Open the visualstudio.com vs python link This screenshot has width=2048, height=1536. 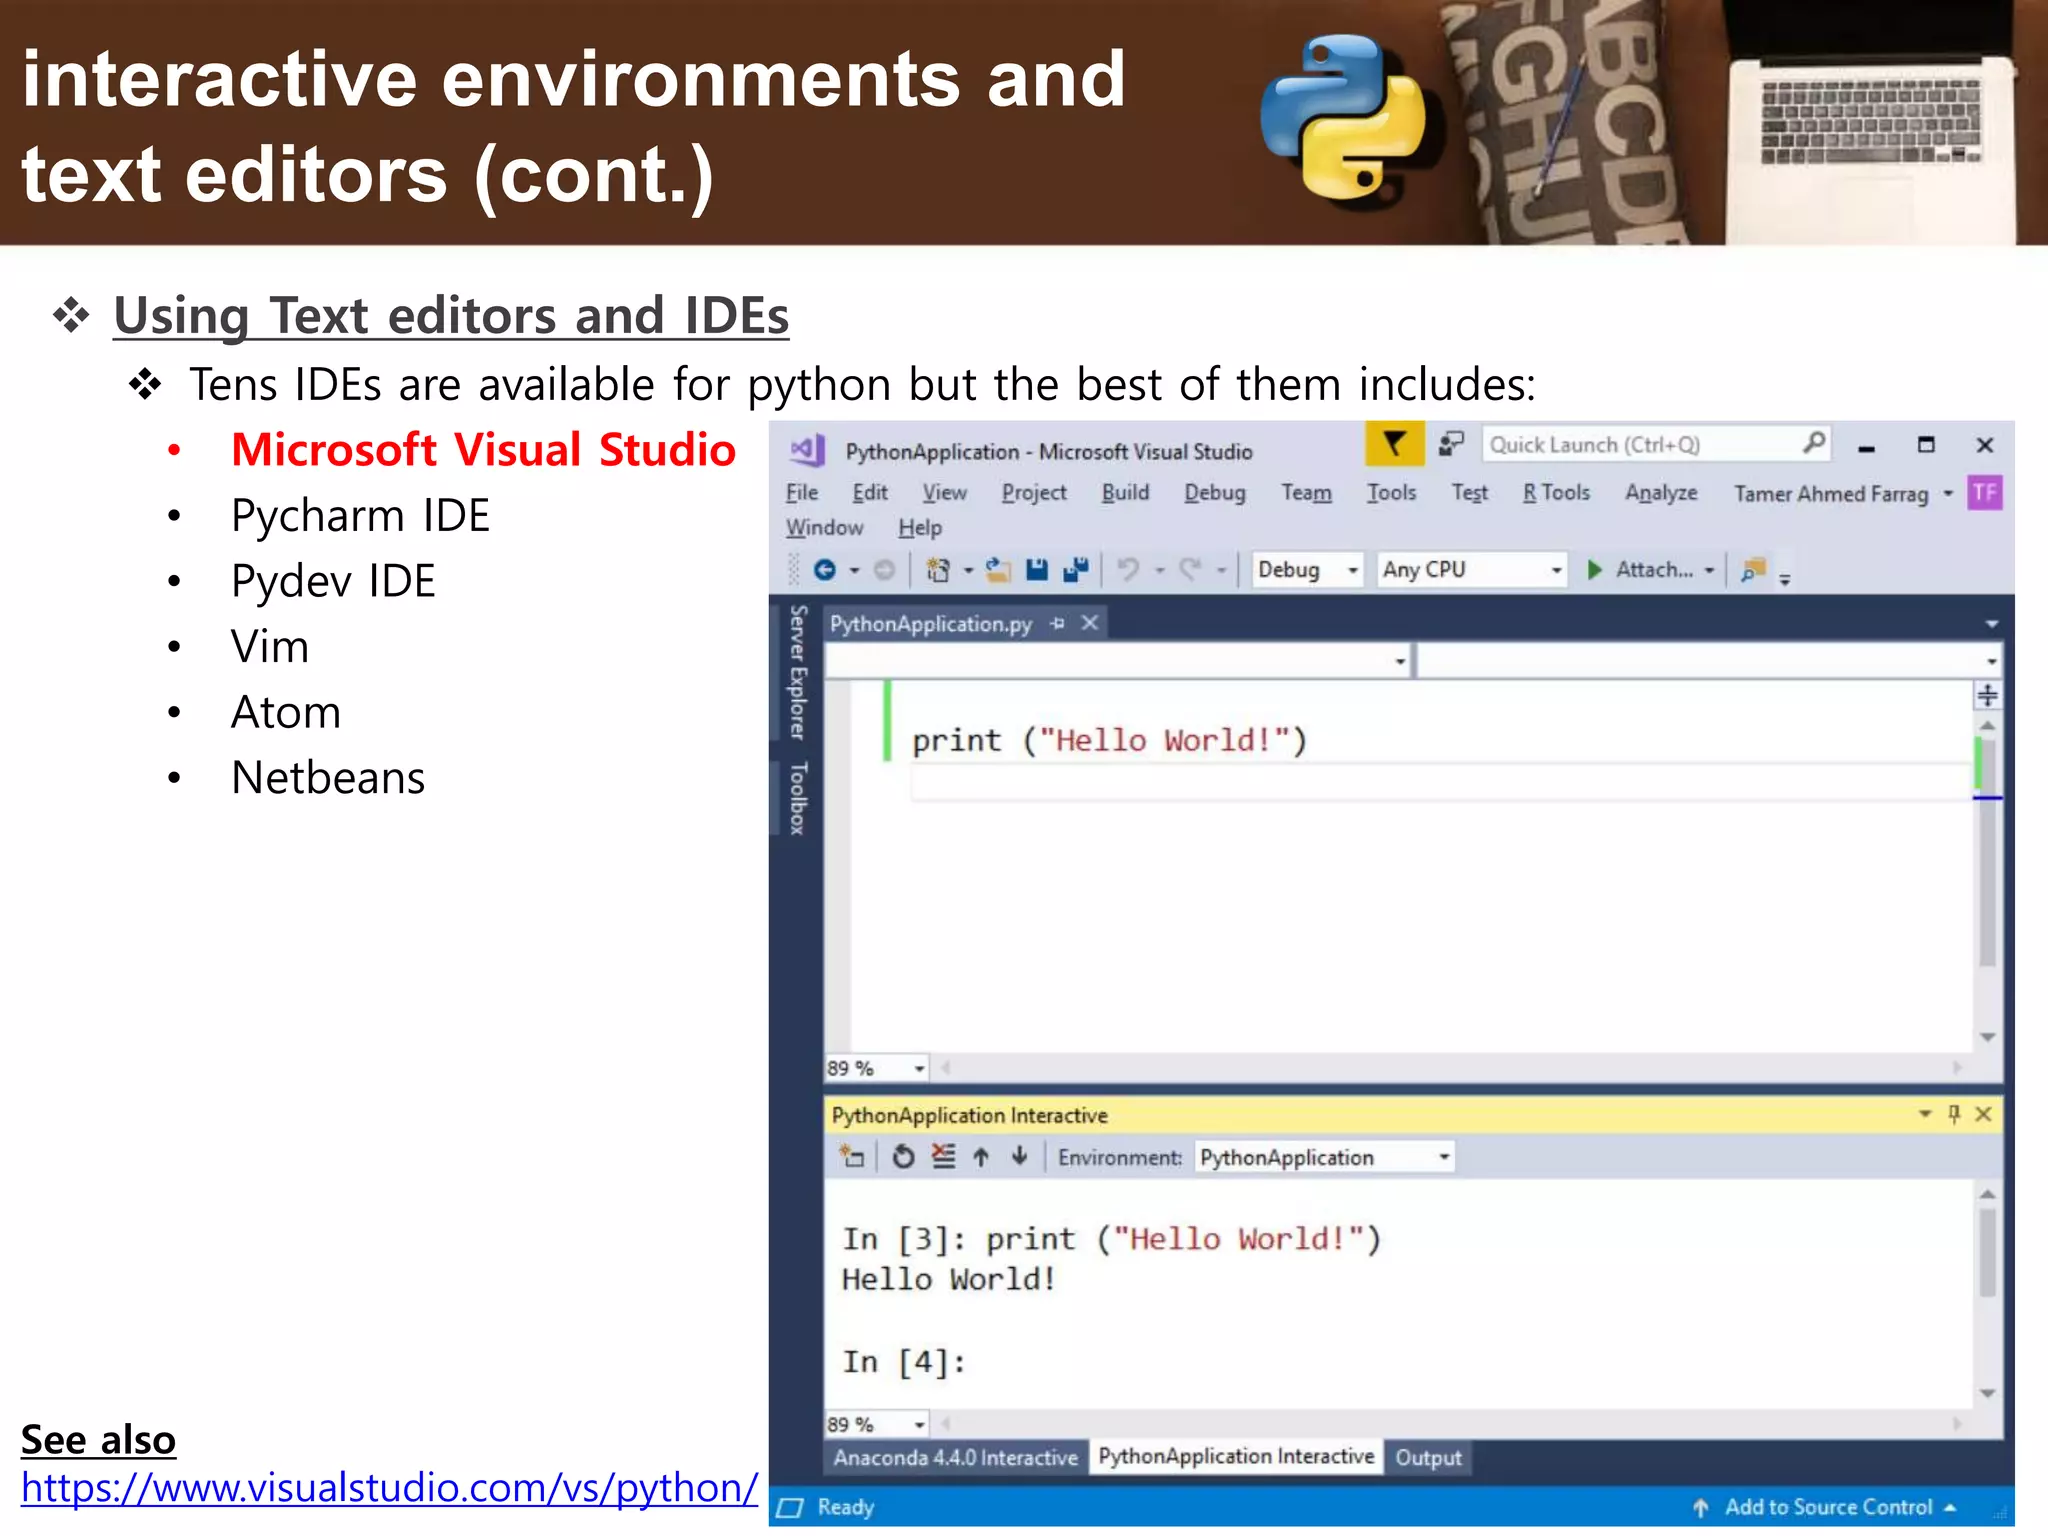(x=389, y=1488)
